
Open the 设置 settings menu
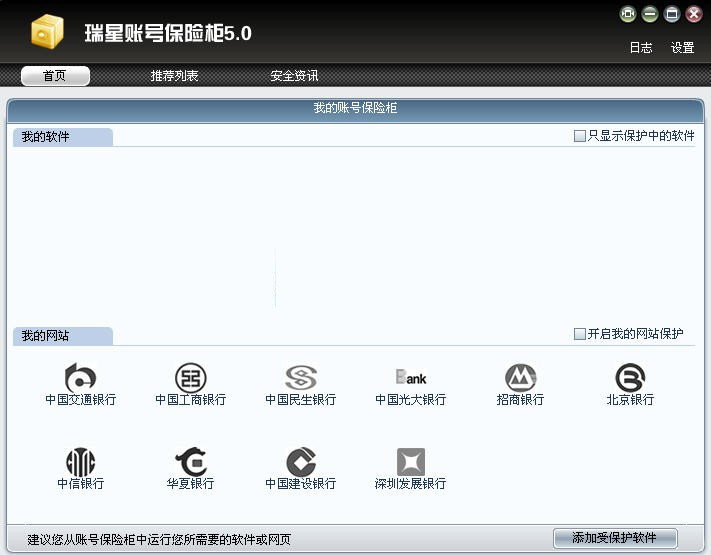pos(682,48)
